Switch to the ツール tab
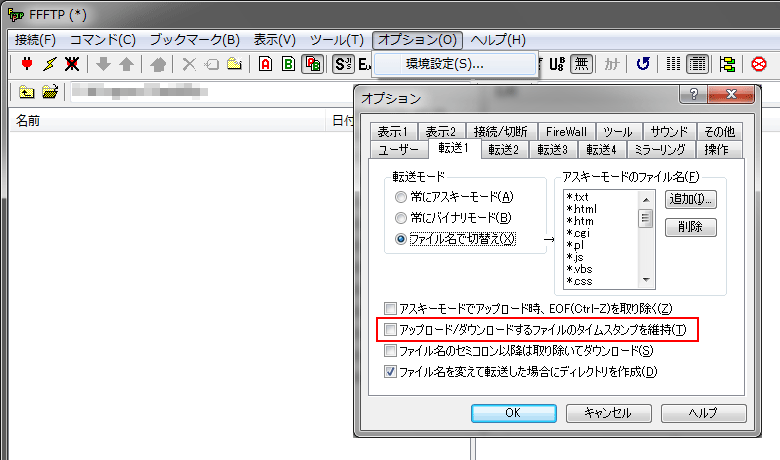Image resolution: width=780 pixels, height=460 pixels. [x=618, y=132]
